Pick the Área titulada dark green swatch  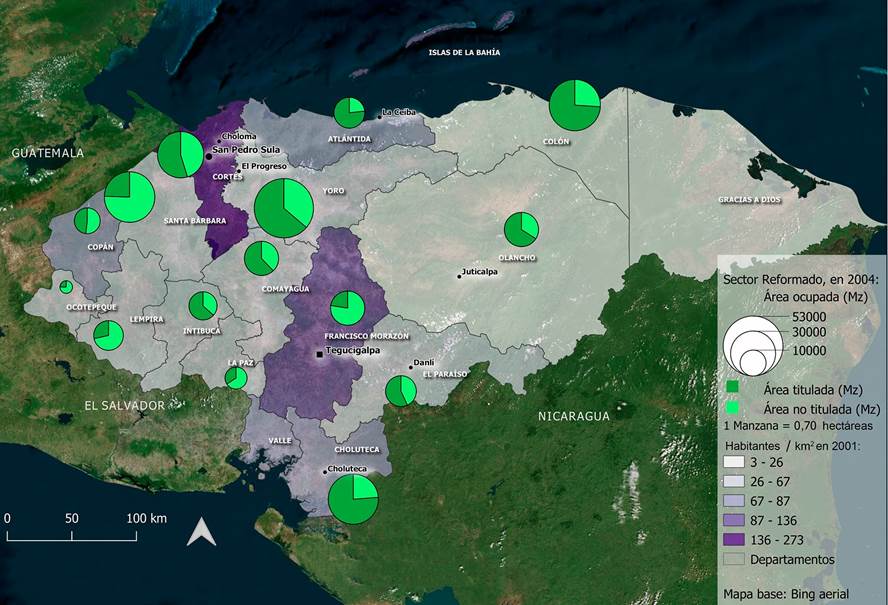(733, 388)
